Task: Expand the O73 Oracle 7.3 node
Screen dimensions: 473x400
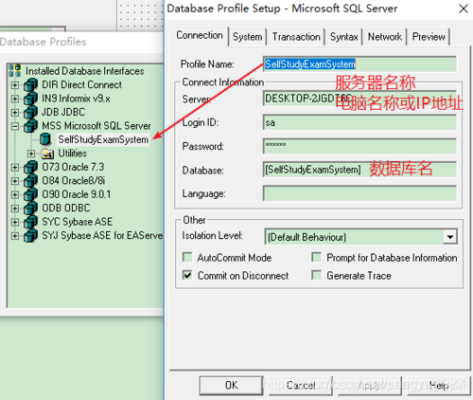Action: coord(15,167)
